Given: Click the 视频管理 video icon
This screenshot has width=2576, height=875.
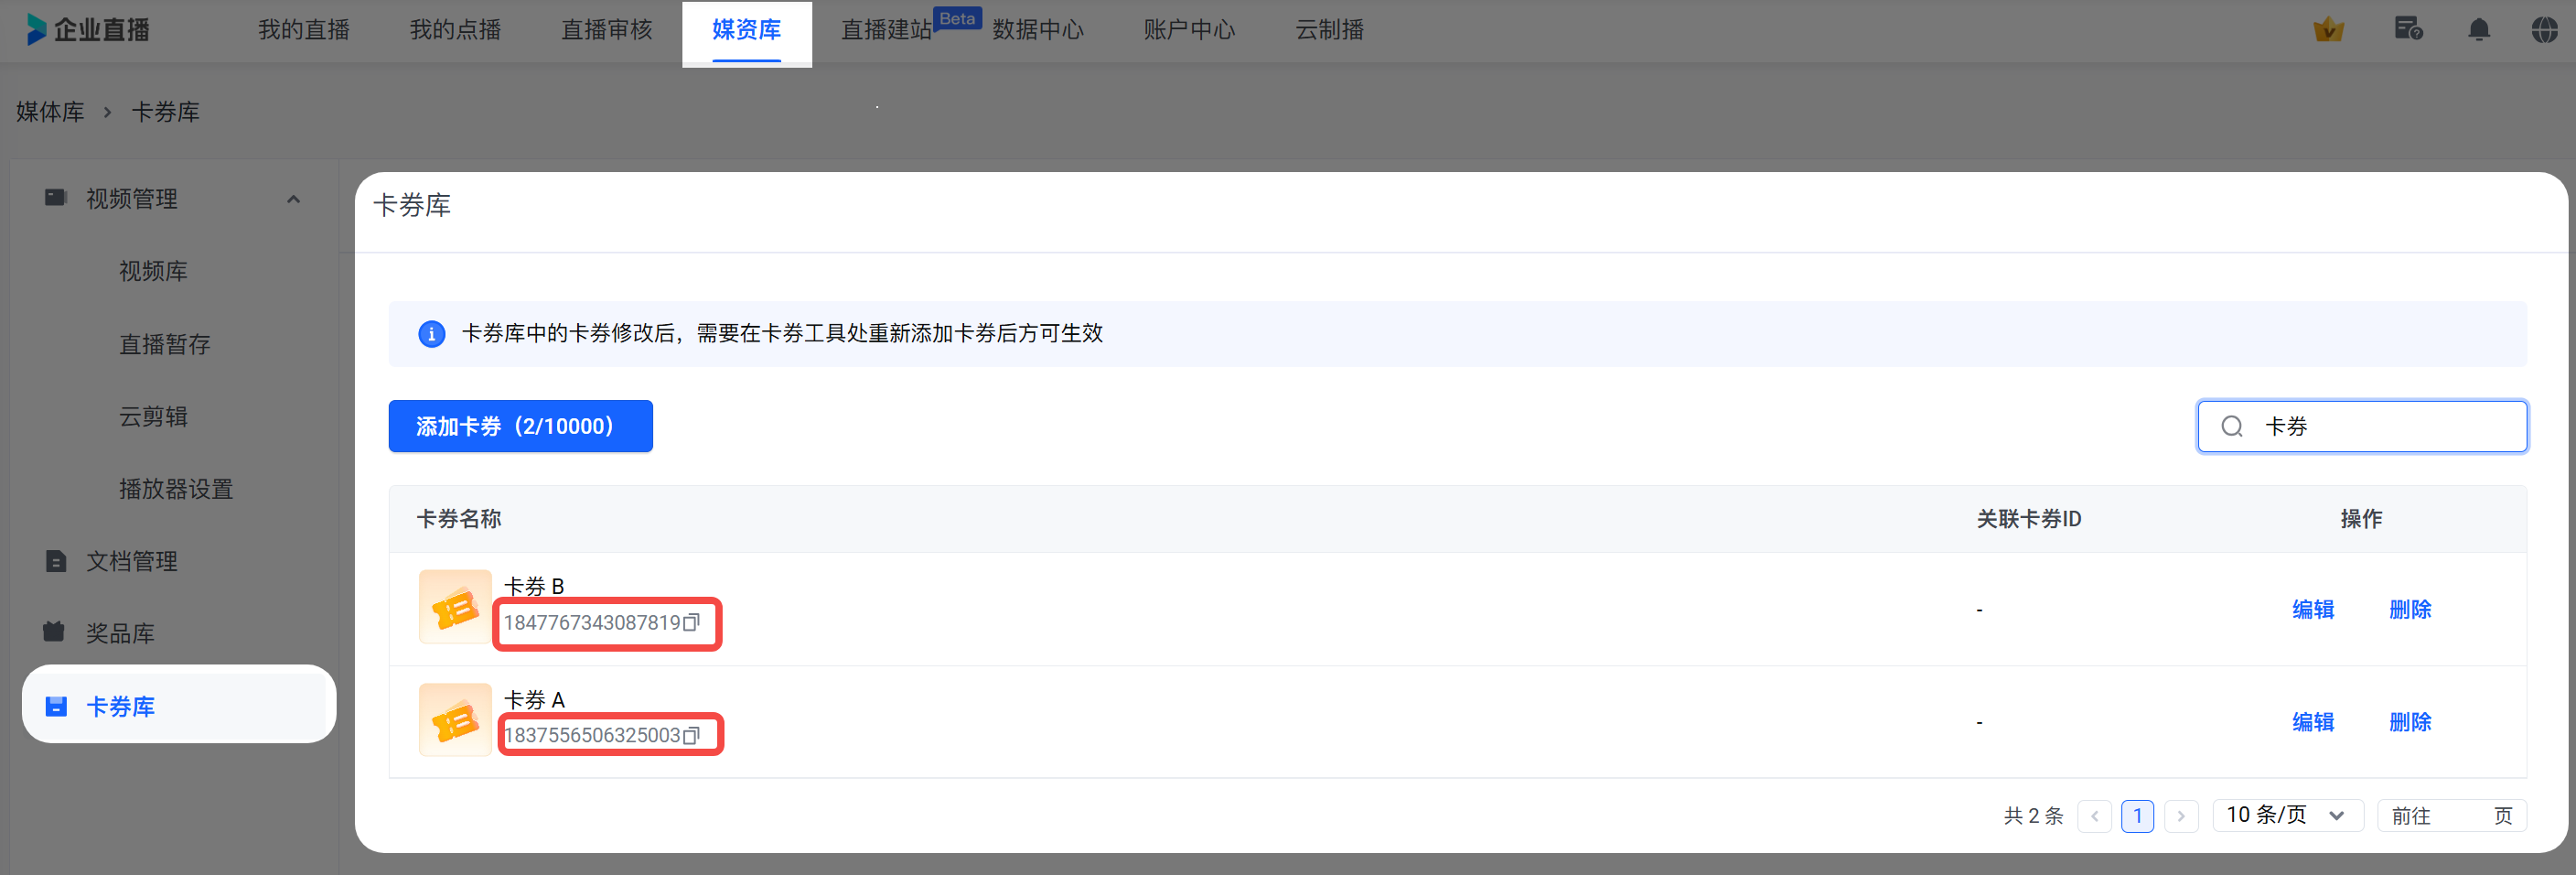Looking at the screenshot, I should click(56, 197).
